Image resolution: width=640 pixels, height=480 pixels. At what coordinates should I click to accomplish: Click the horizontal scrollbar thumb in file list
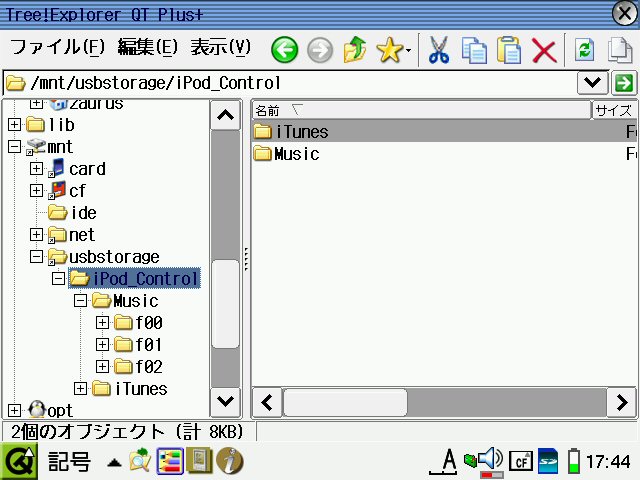click(345, 402)
